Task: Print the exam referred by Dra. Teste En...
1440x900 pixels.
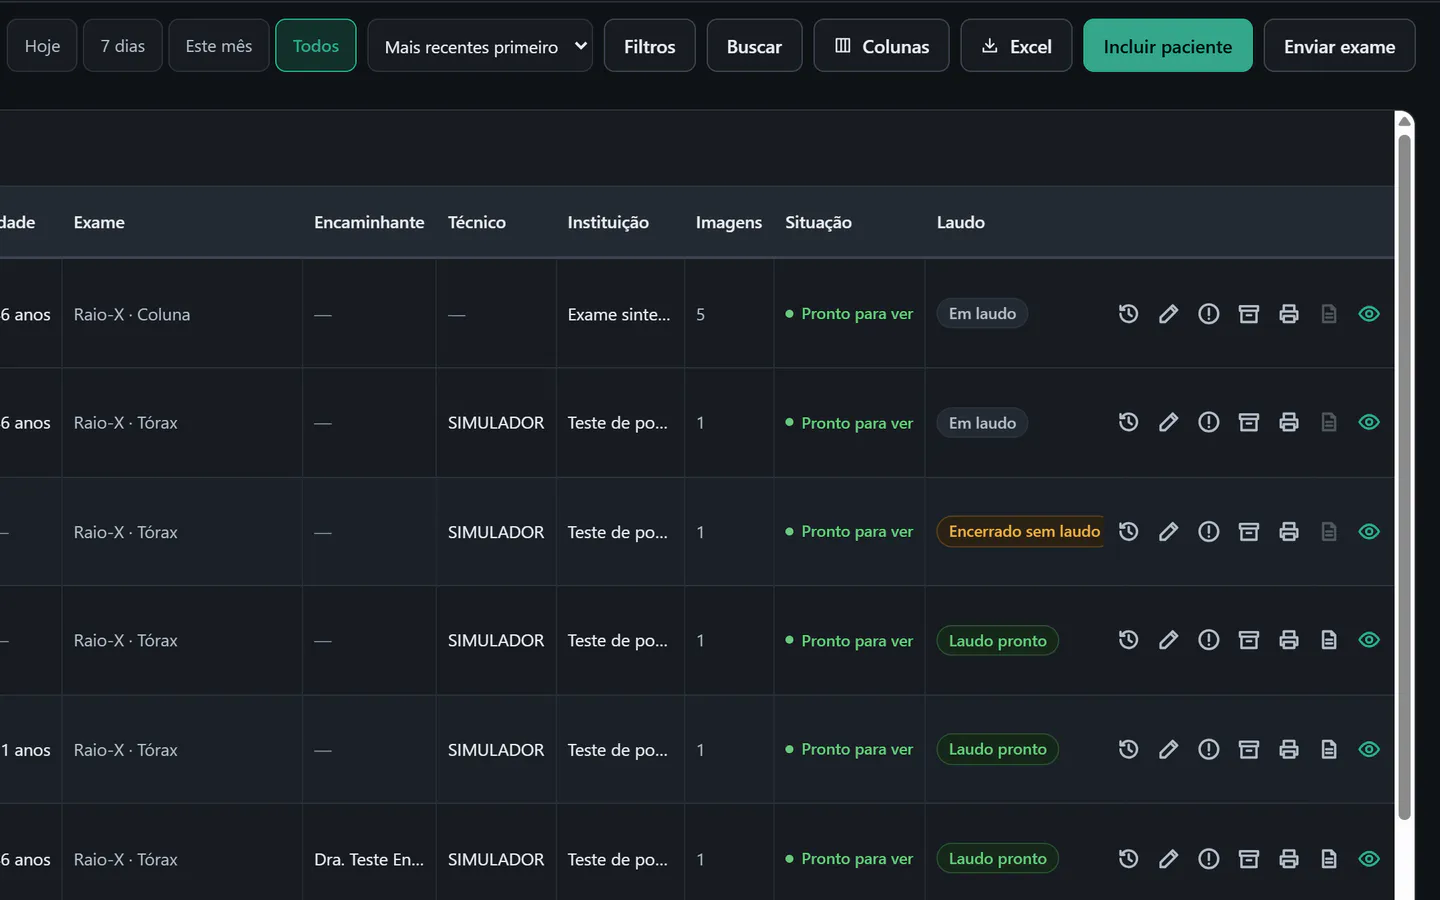Action: point(1289,859)
